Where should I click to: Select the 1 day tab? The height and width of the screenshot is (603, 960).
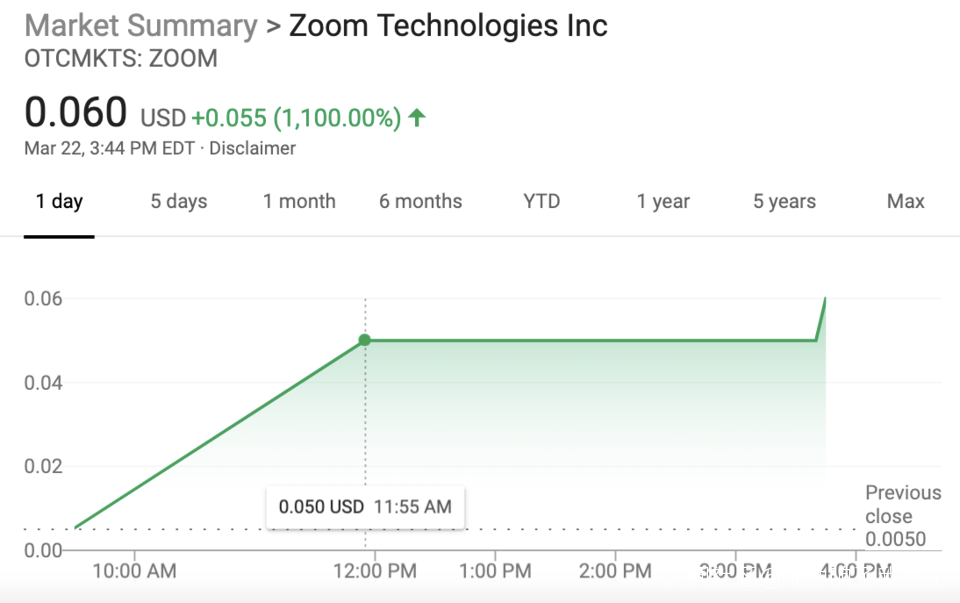(59, 202)
